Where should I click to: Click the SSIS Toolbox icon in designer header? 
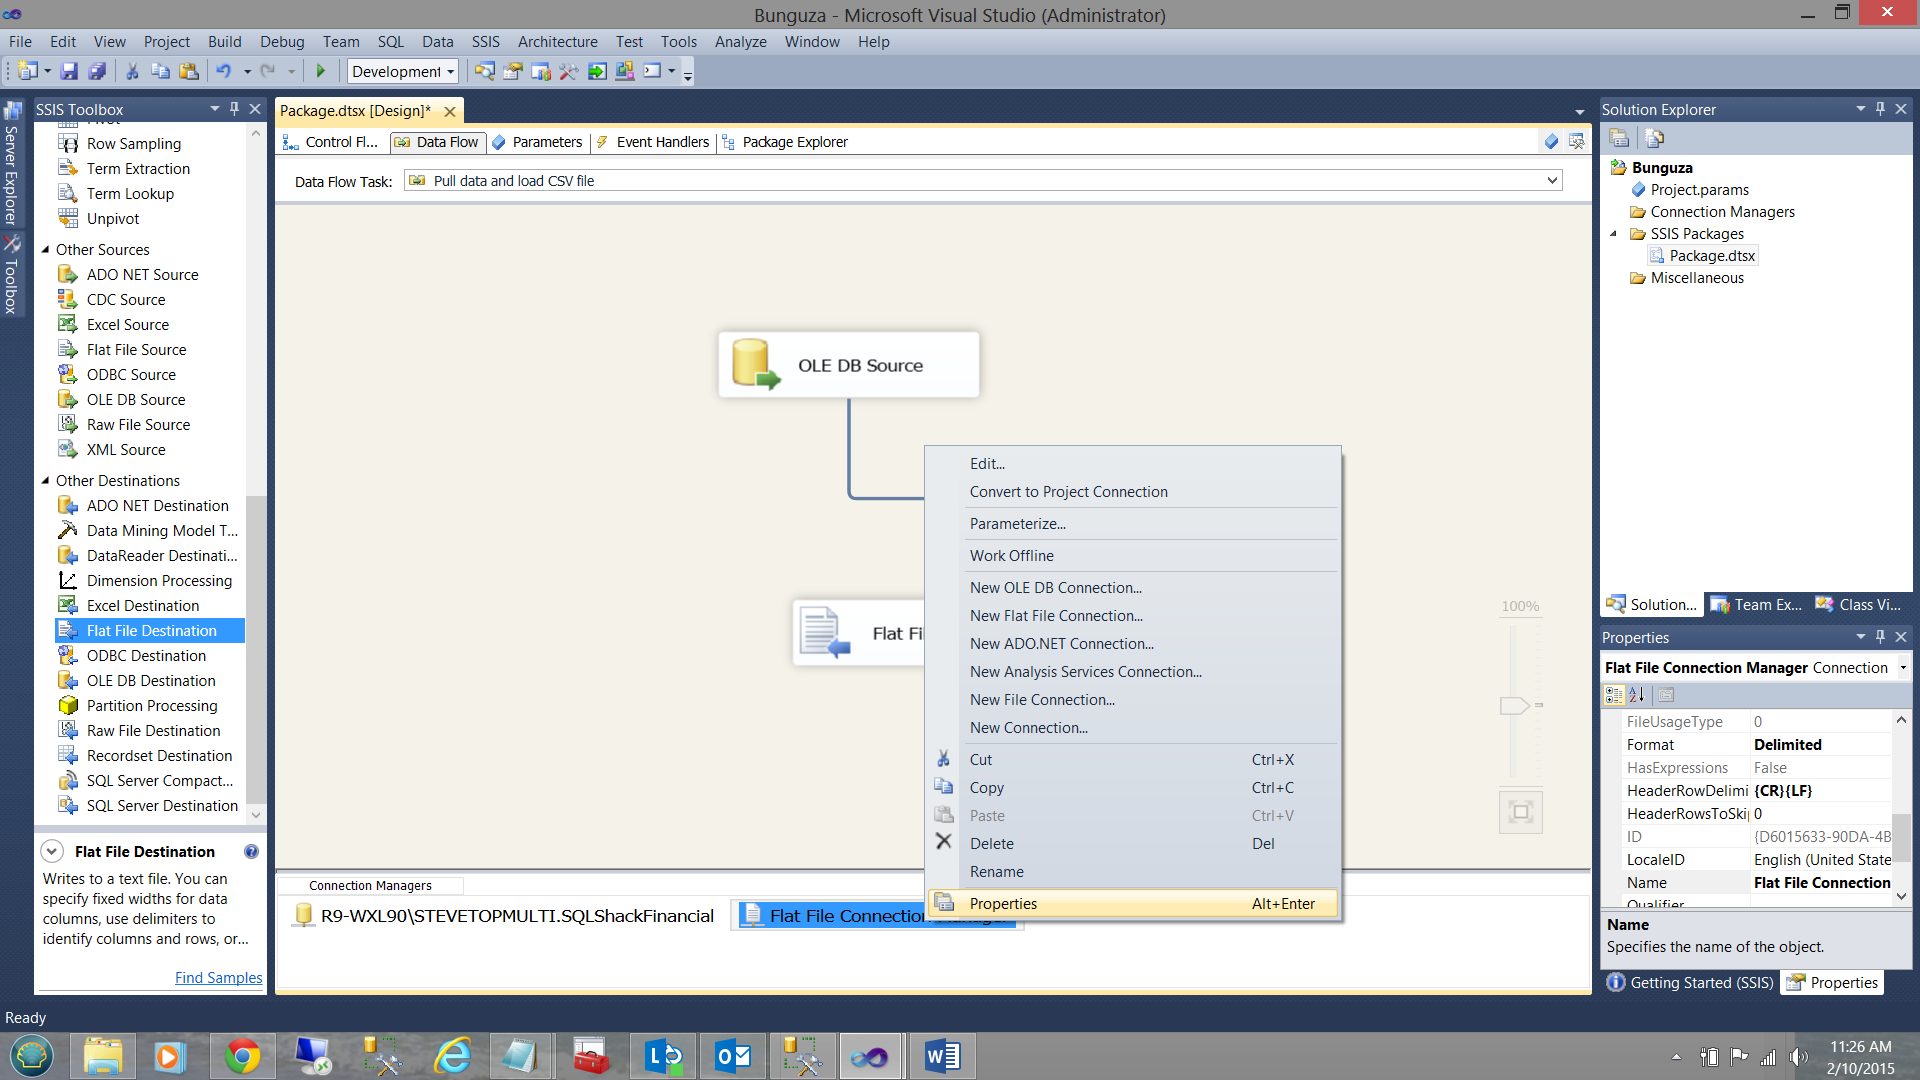tap(1577, 142)
